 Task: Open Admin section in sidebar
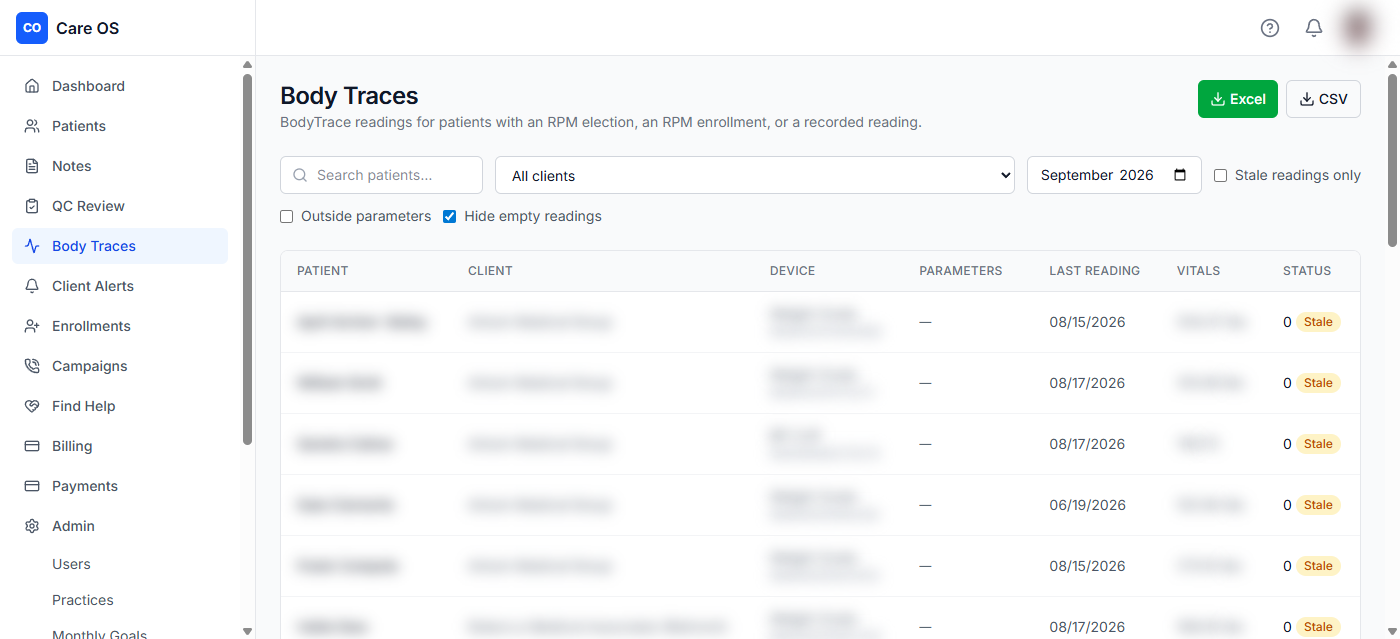click(x=120, y=526)
